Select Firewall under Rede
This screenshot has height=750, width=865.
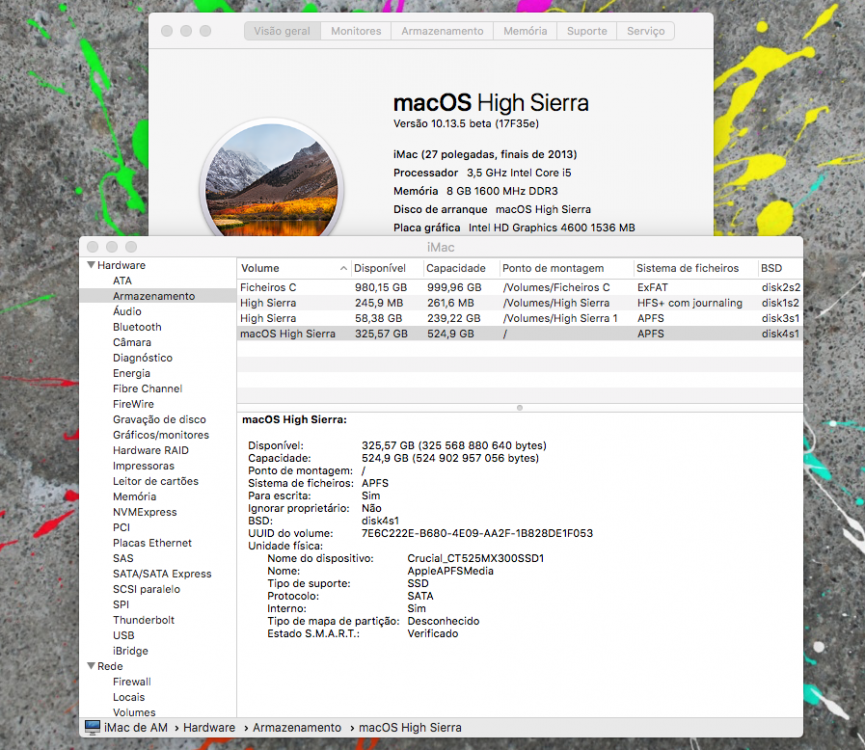[x=132, y=682]
